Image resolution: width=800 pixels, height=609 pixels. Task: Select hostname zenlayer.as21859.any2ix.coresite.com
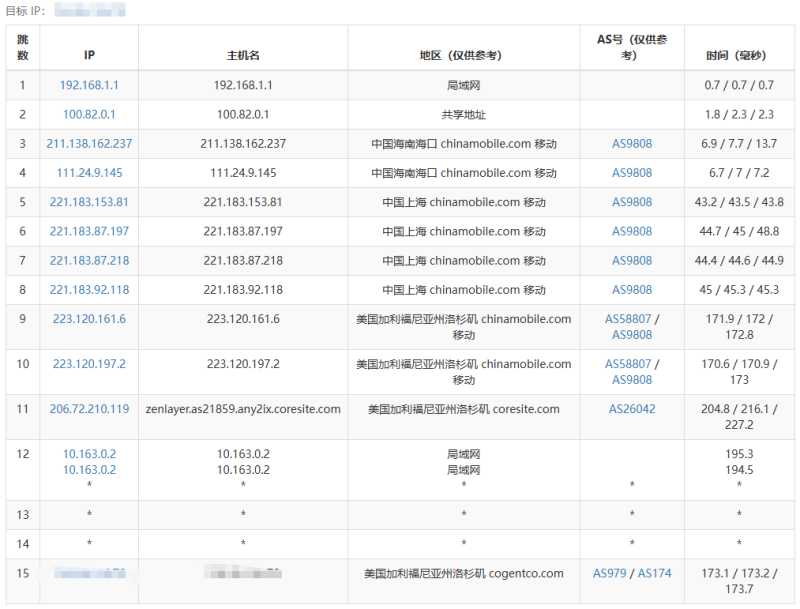(243, 409)
